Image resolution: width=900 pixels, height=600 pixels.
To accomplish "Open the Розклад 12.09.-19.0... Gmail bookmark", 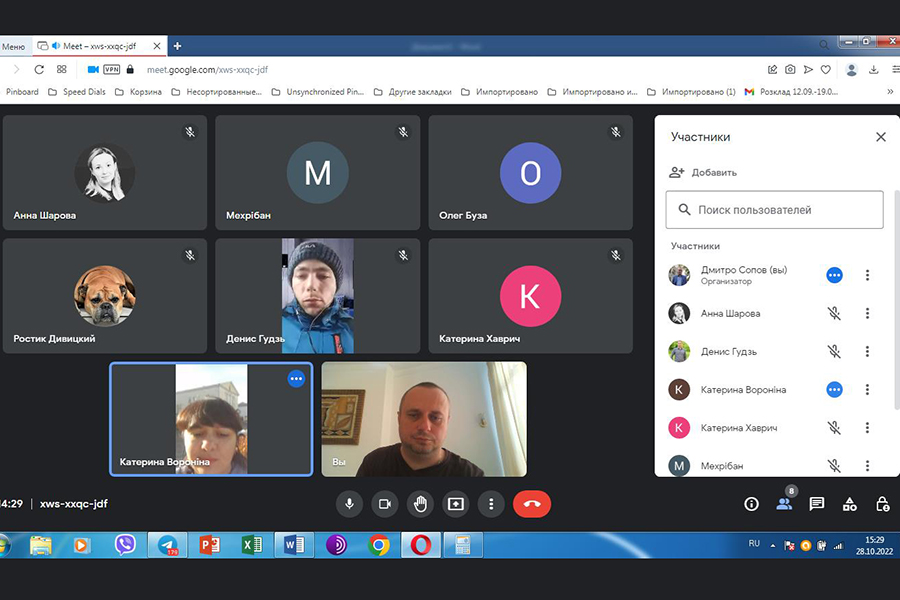I will [792, 92].
